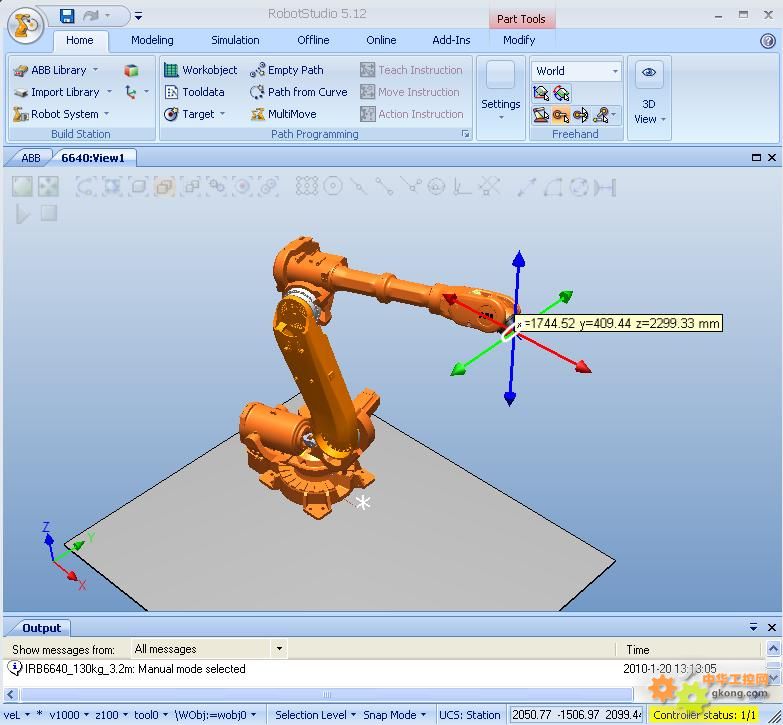Viewport: 783px width, 725px height.
Task: Click the Import Geometry cube icon
Action: coord(131,70)
